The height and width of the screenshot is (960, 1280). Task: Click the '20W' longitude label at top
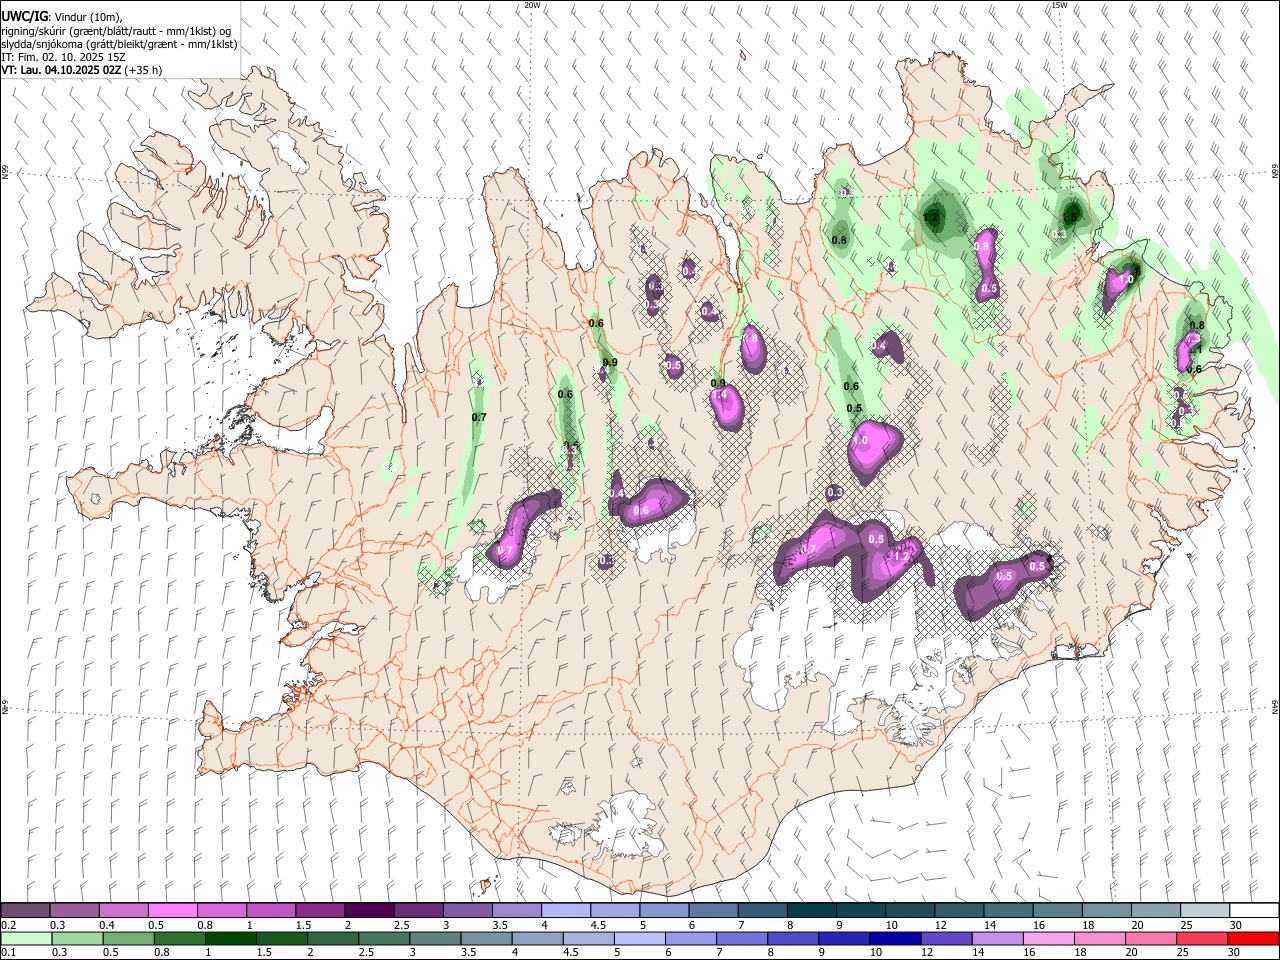pos(532,5)
